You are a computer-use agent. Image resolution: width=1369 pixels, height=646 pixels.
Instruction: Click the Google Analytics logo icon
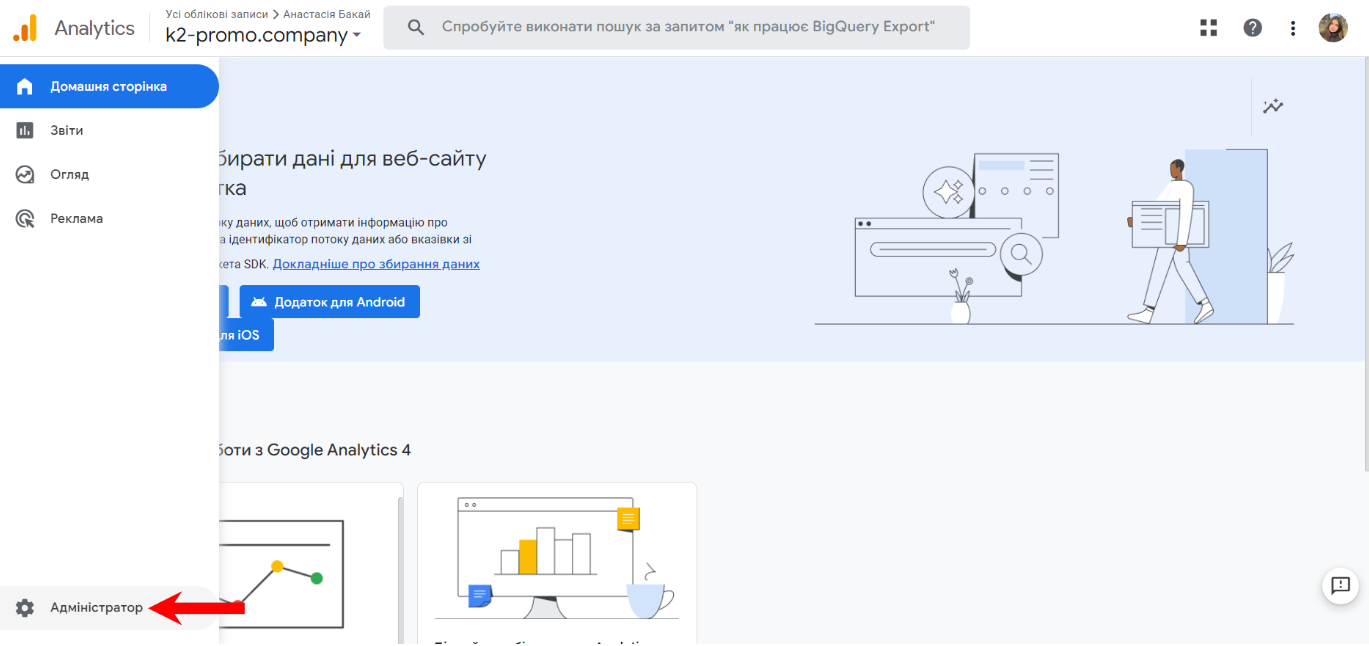point(24,27)
